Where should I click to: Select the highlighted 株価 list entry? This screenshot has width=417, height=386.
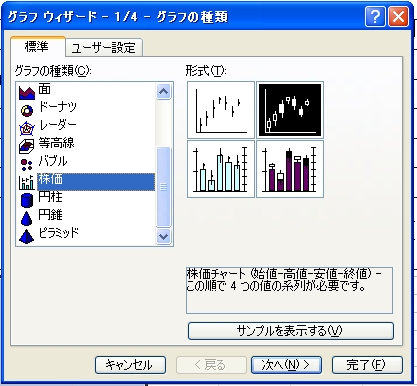(x=96, y=182)
